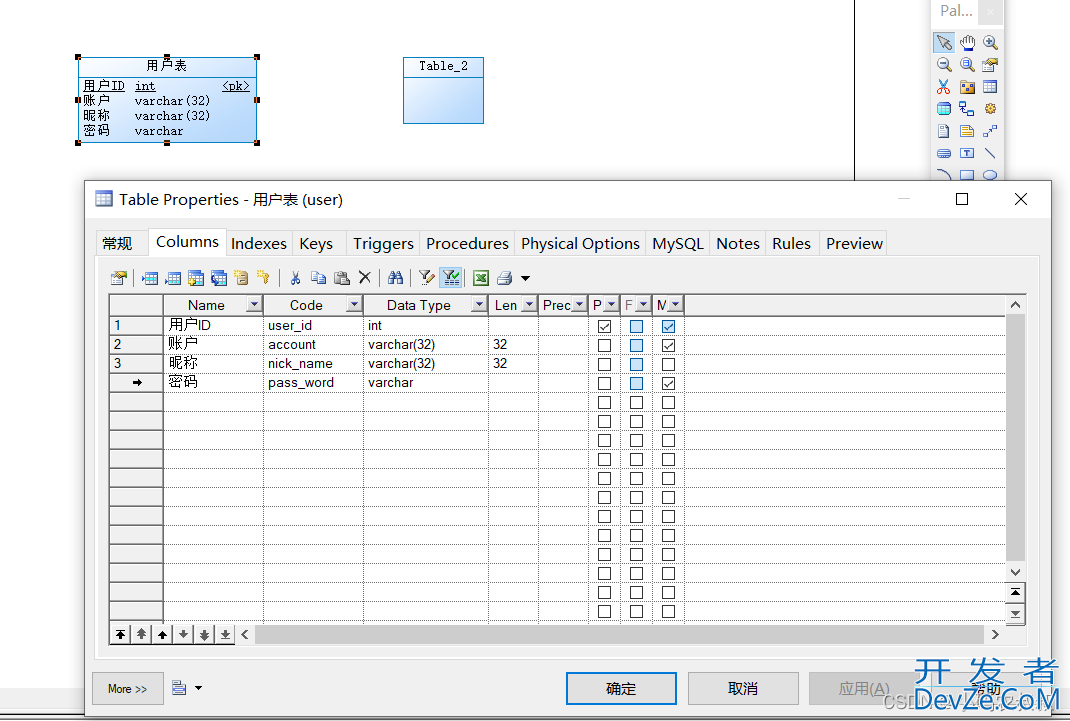Select the File tool in the palette
This screenshot has height=721, width=1070.
click(x=944, y=131)
